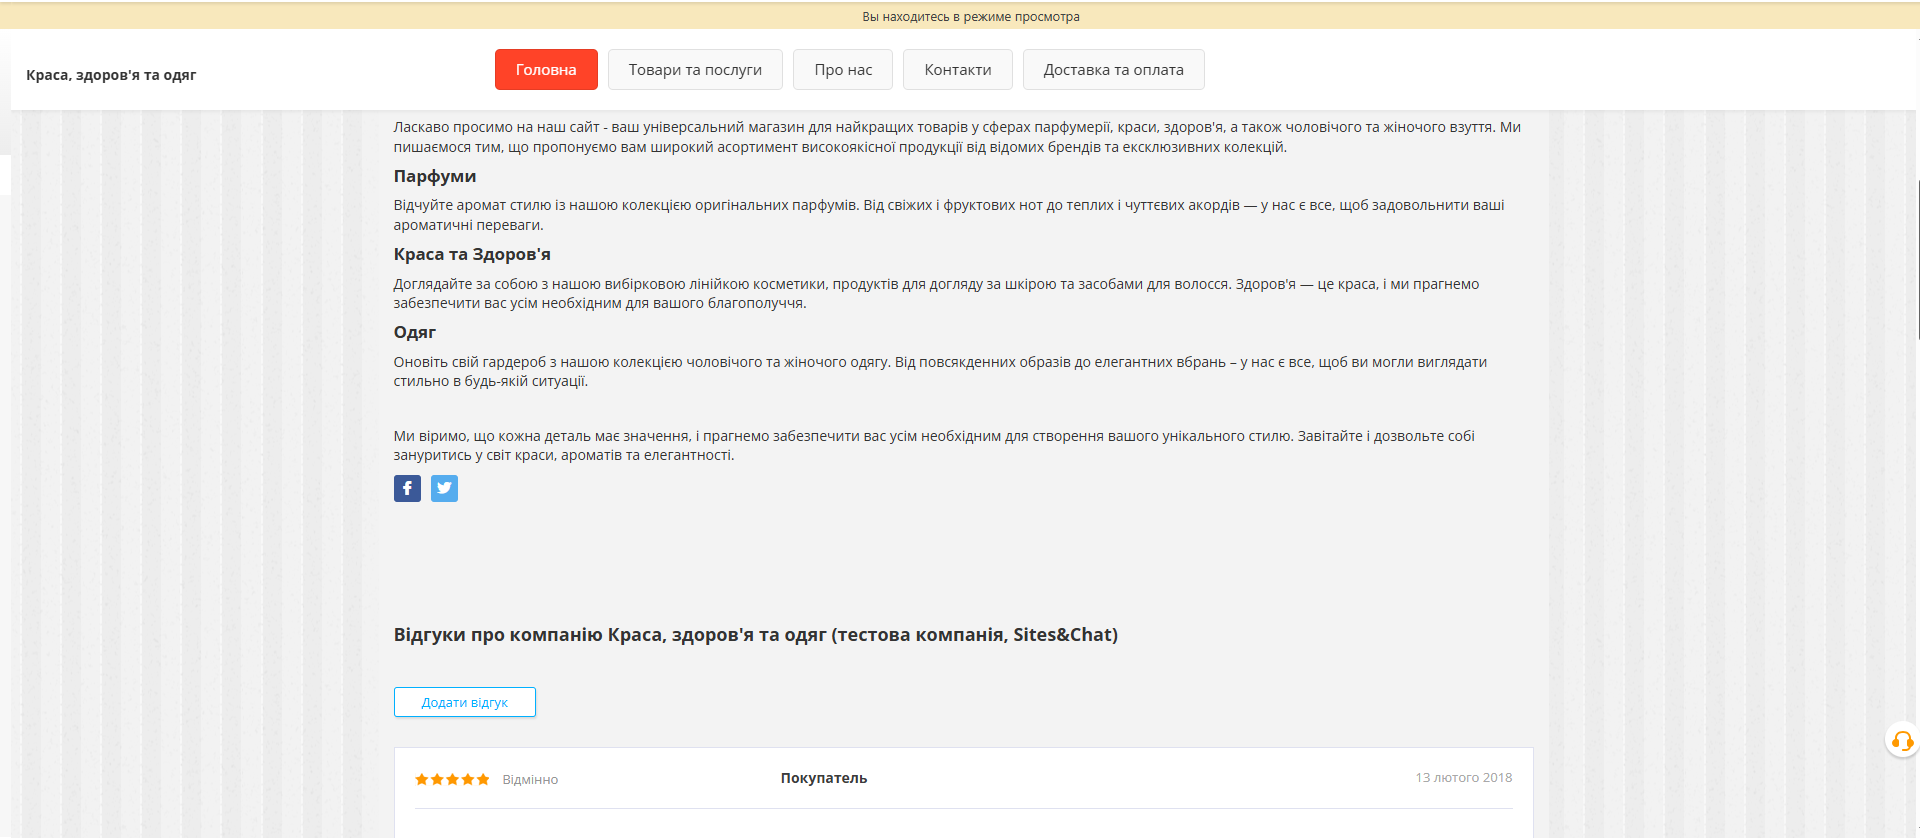Viewport: 1920px width, 838px height.
Task: Click the five-star rating on the review
Action: click(452, 779)
